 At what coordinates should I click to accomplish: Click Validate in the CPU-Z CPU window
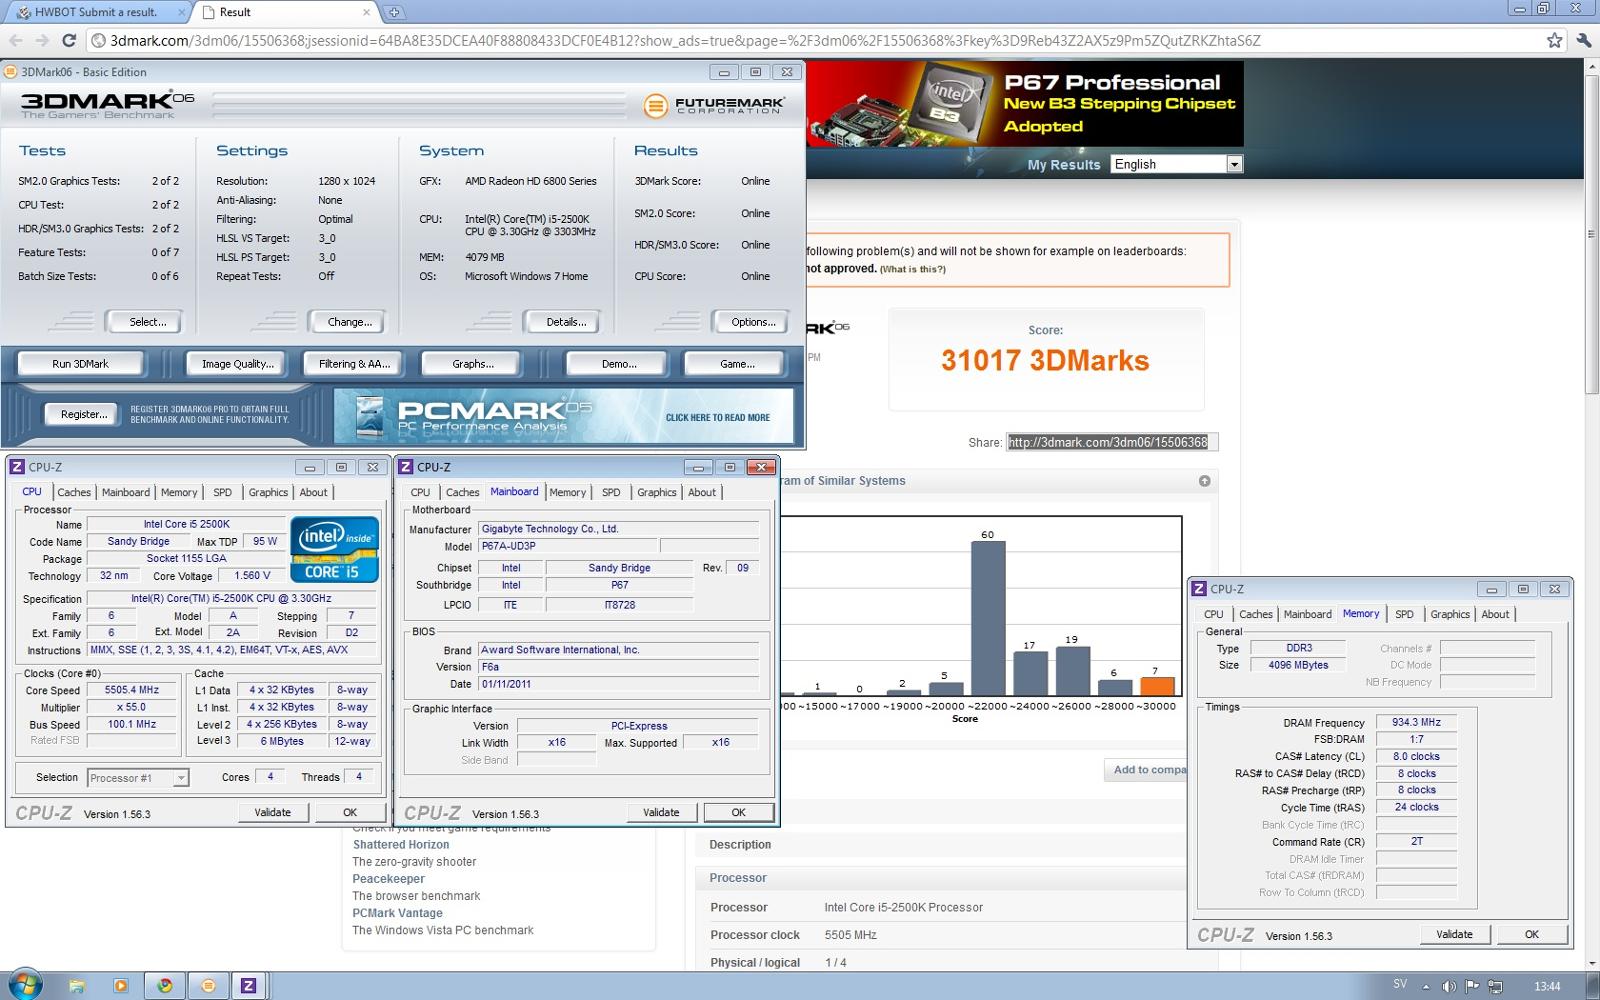click(x=272, y=812)
